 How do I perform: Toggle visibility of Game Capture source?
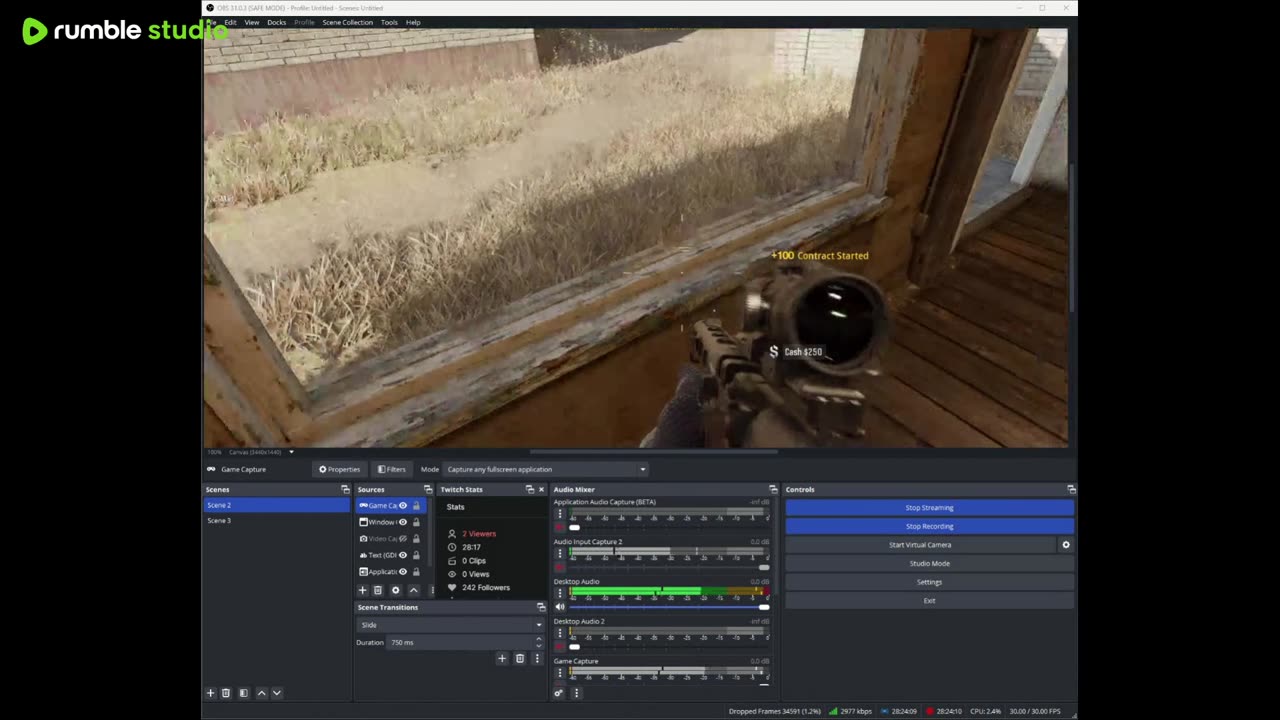tap(403, 506)
